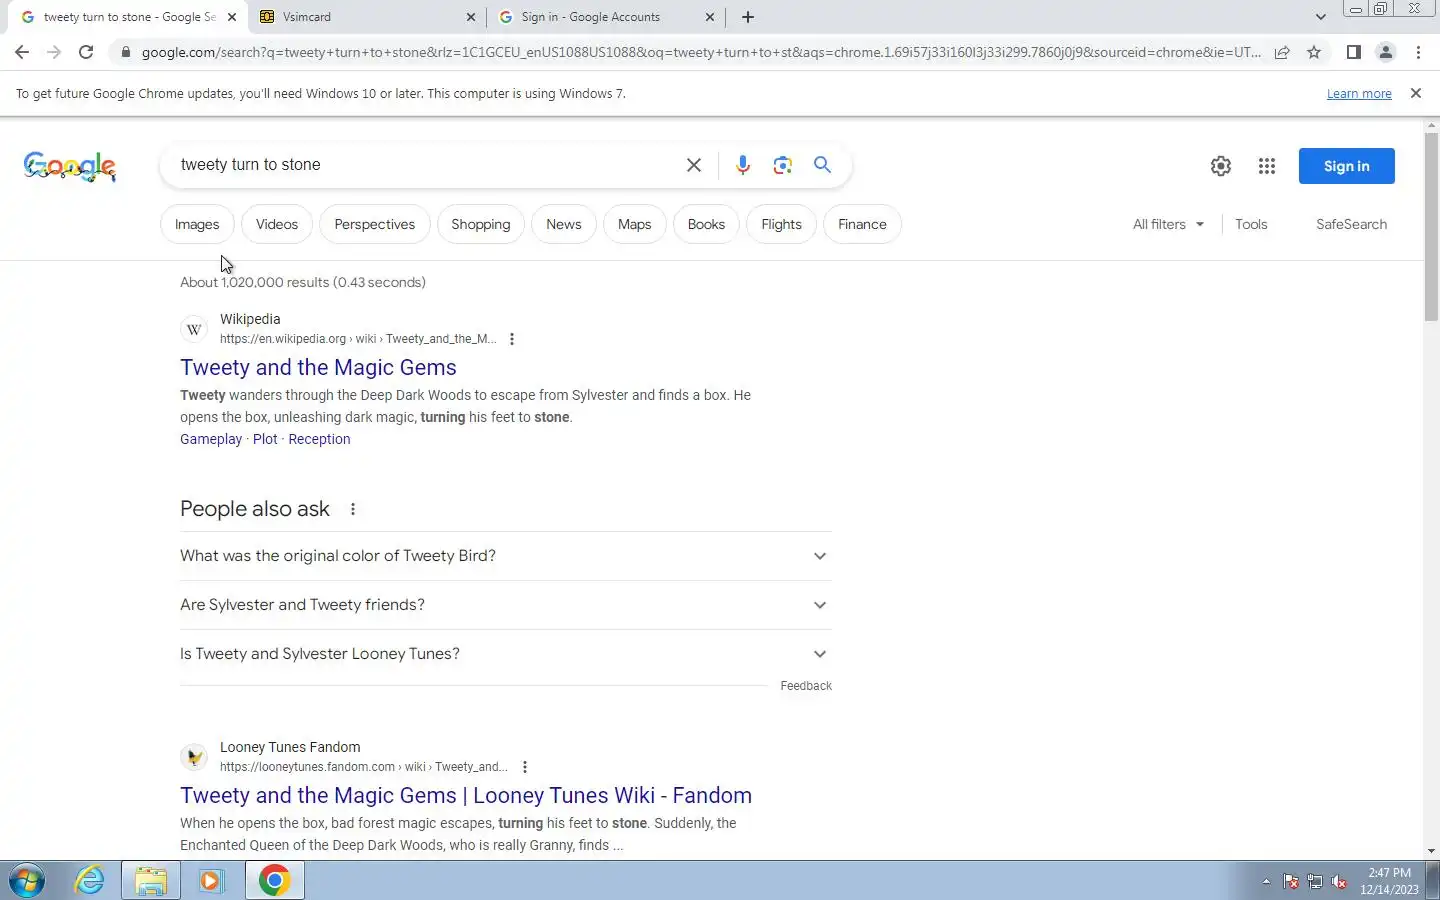Bookmark this tab with star icon
This screenshot has width=1440, height=900.
coord(1314,52)
